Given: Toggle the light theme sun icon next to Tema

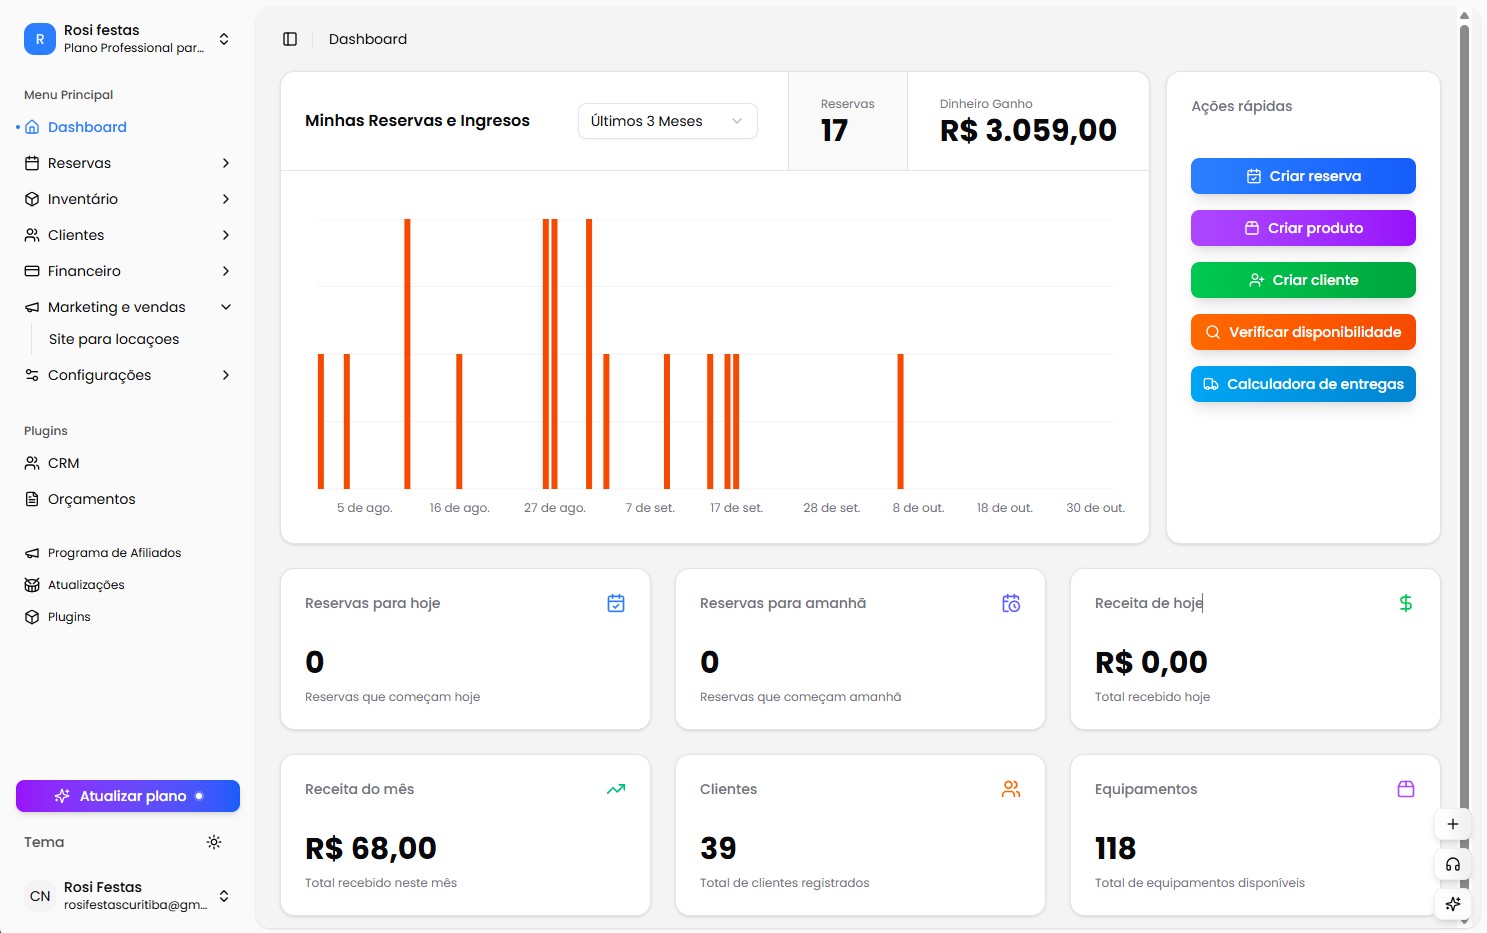Looking at the screenshot, I should click(214, 842).
